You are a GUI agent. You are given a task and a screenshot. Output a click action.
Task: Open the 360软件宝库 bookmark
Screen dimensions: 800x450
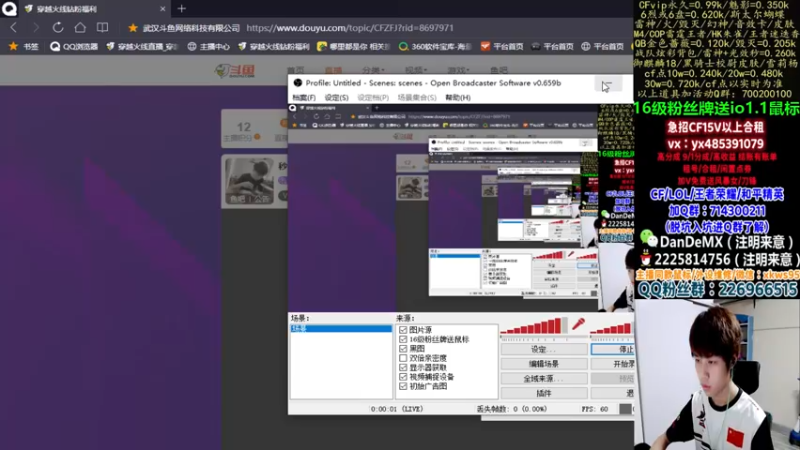click(x=435, y=46)
